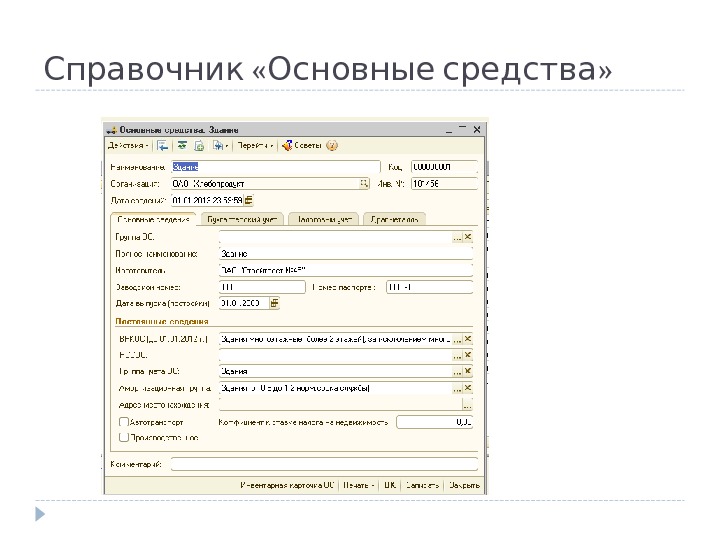720x540 pixels.
Task: Open calendar icon next to Дата сведений
Action: pos(248,200)
